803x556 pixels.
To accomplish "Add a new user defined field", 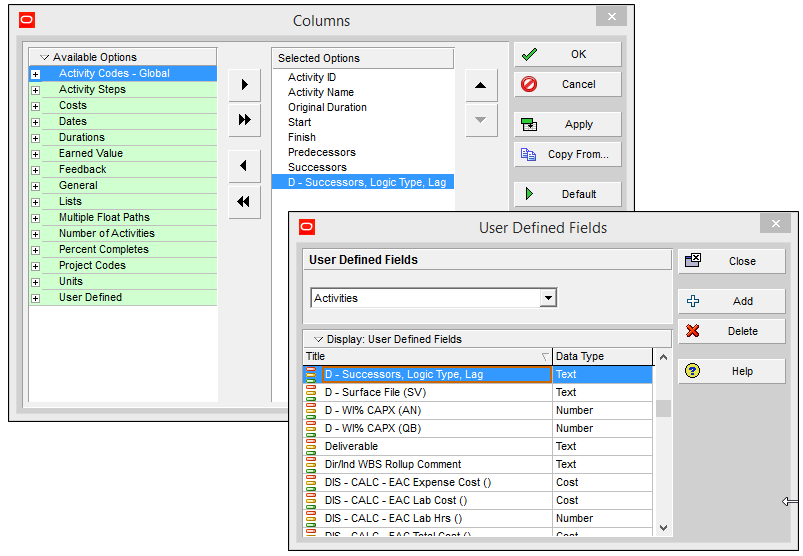I will click(731, 301).
